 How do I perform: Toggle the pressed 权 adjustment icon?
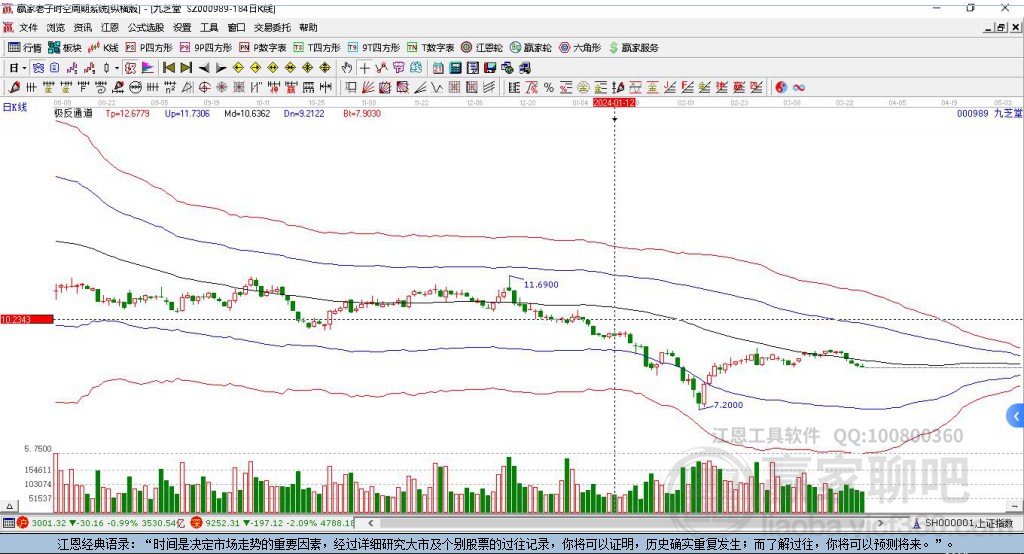[131, 68]
